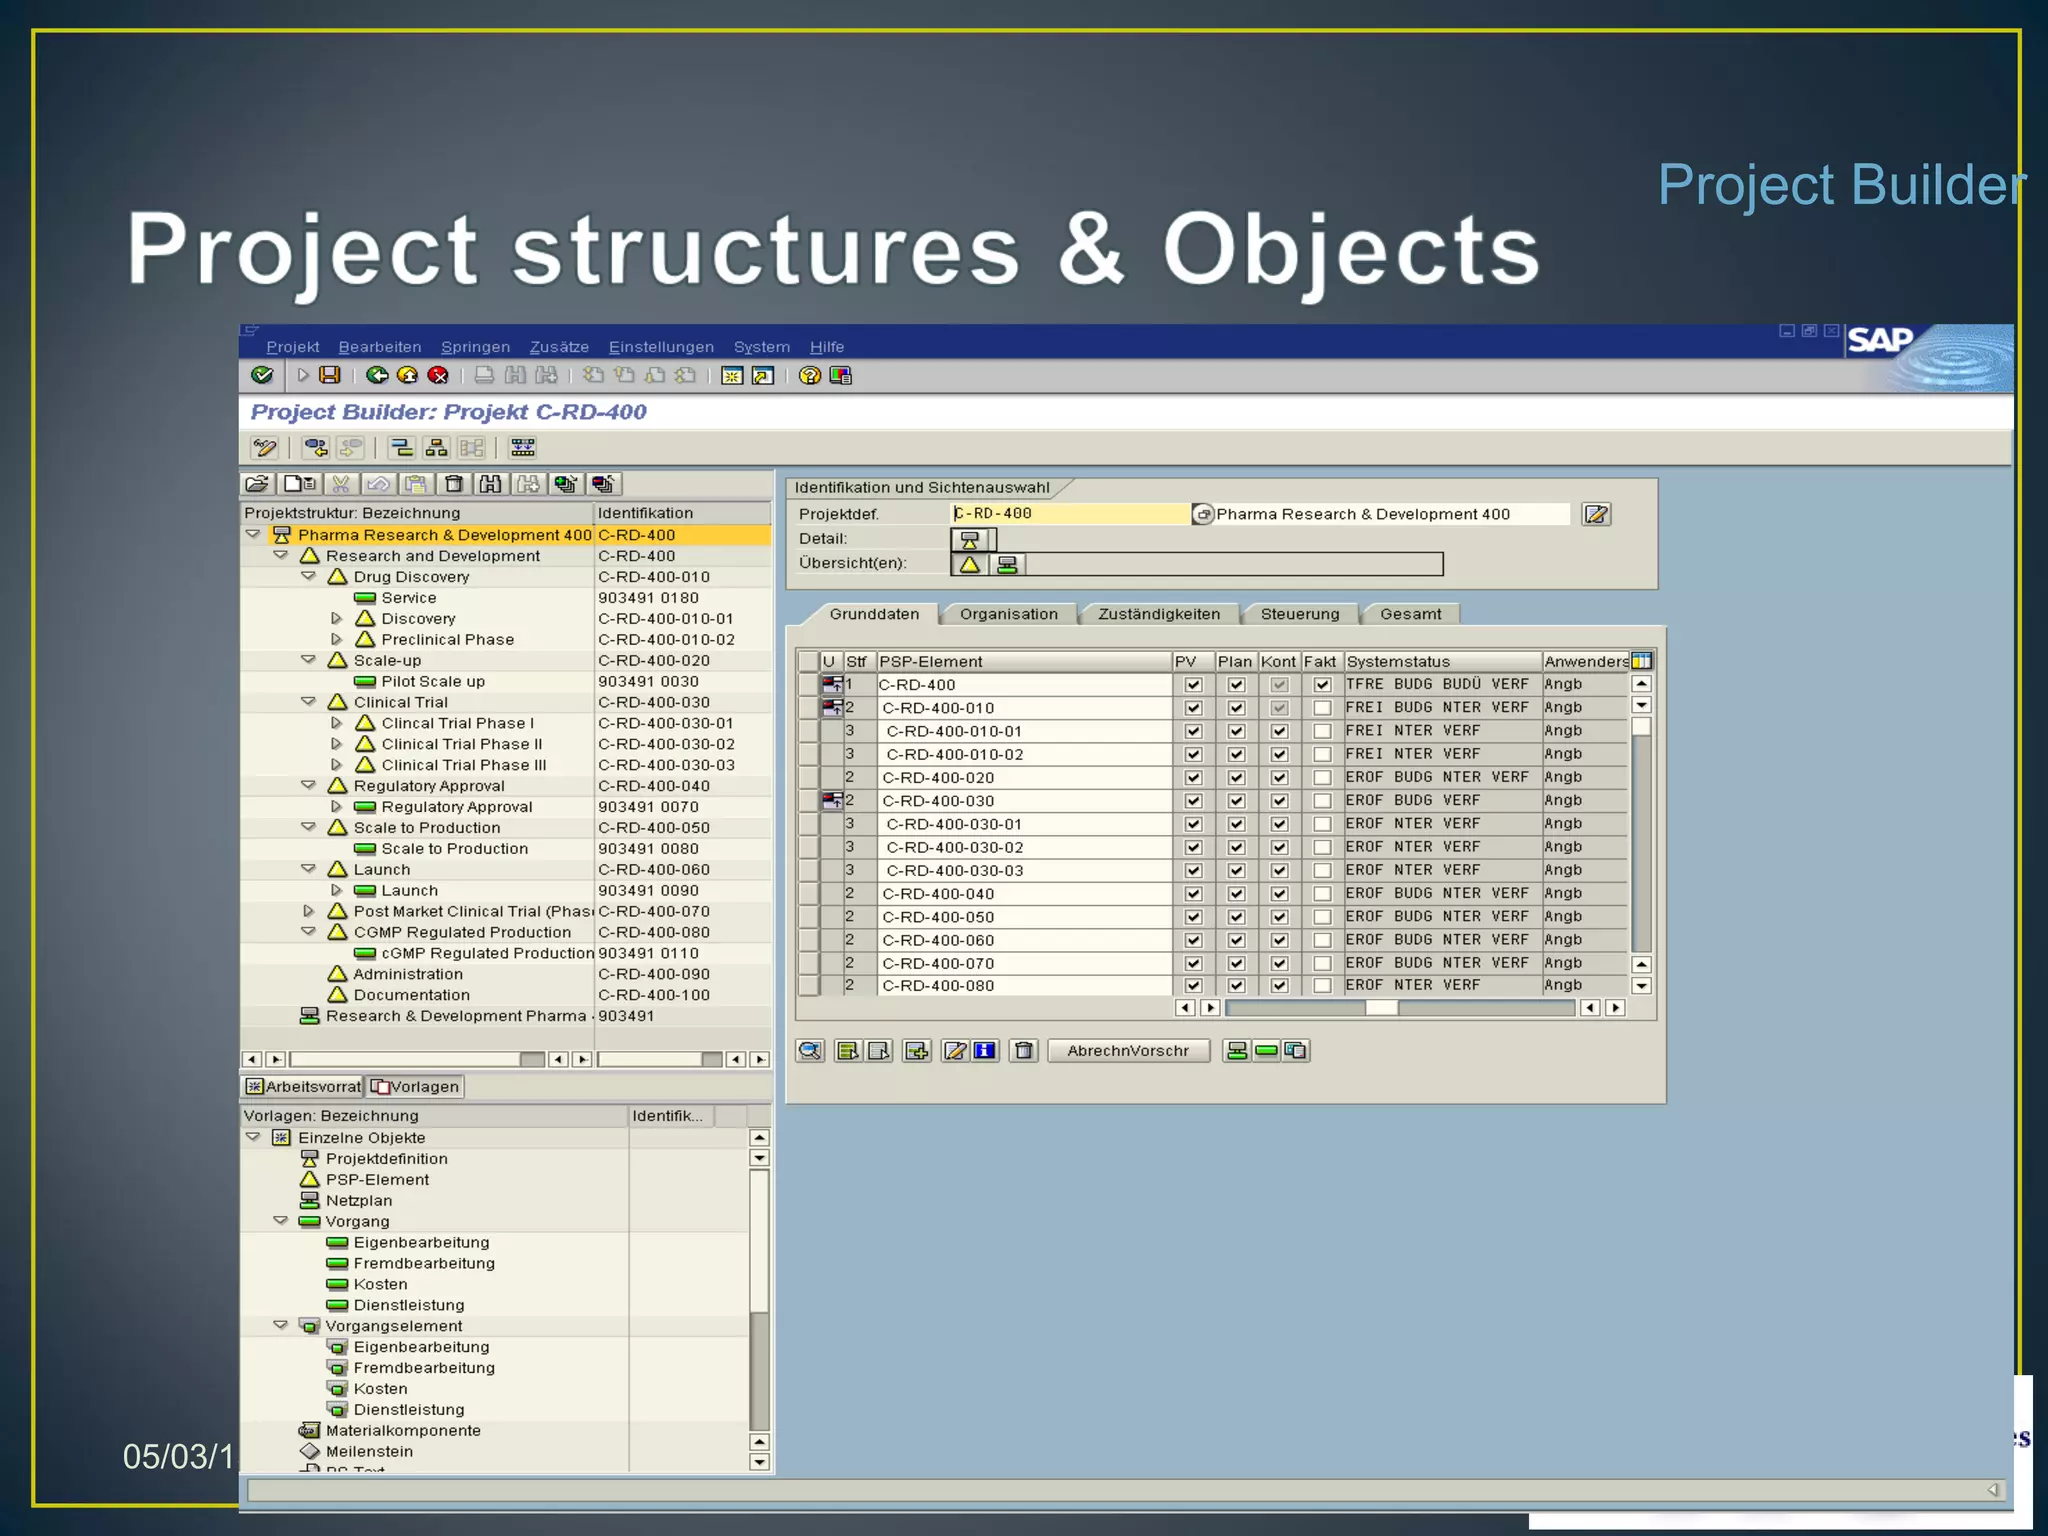Click the yellow Exit icon
The image size is (2048, 1536).
407,375
